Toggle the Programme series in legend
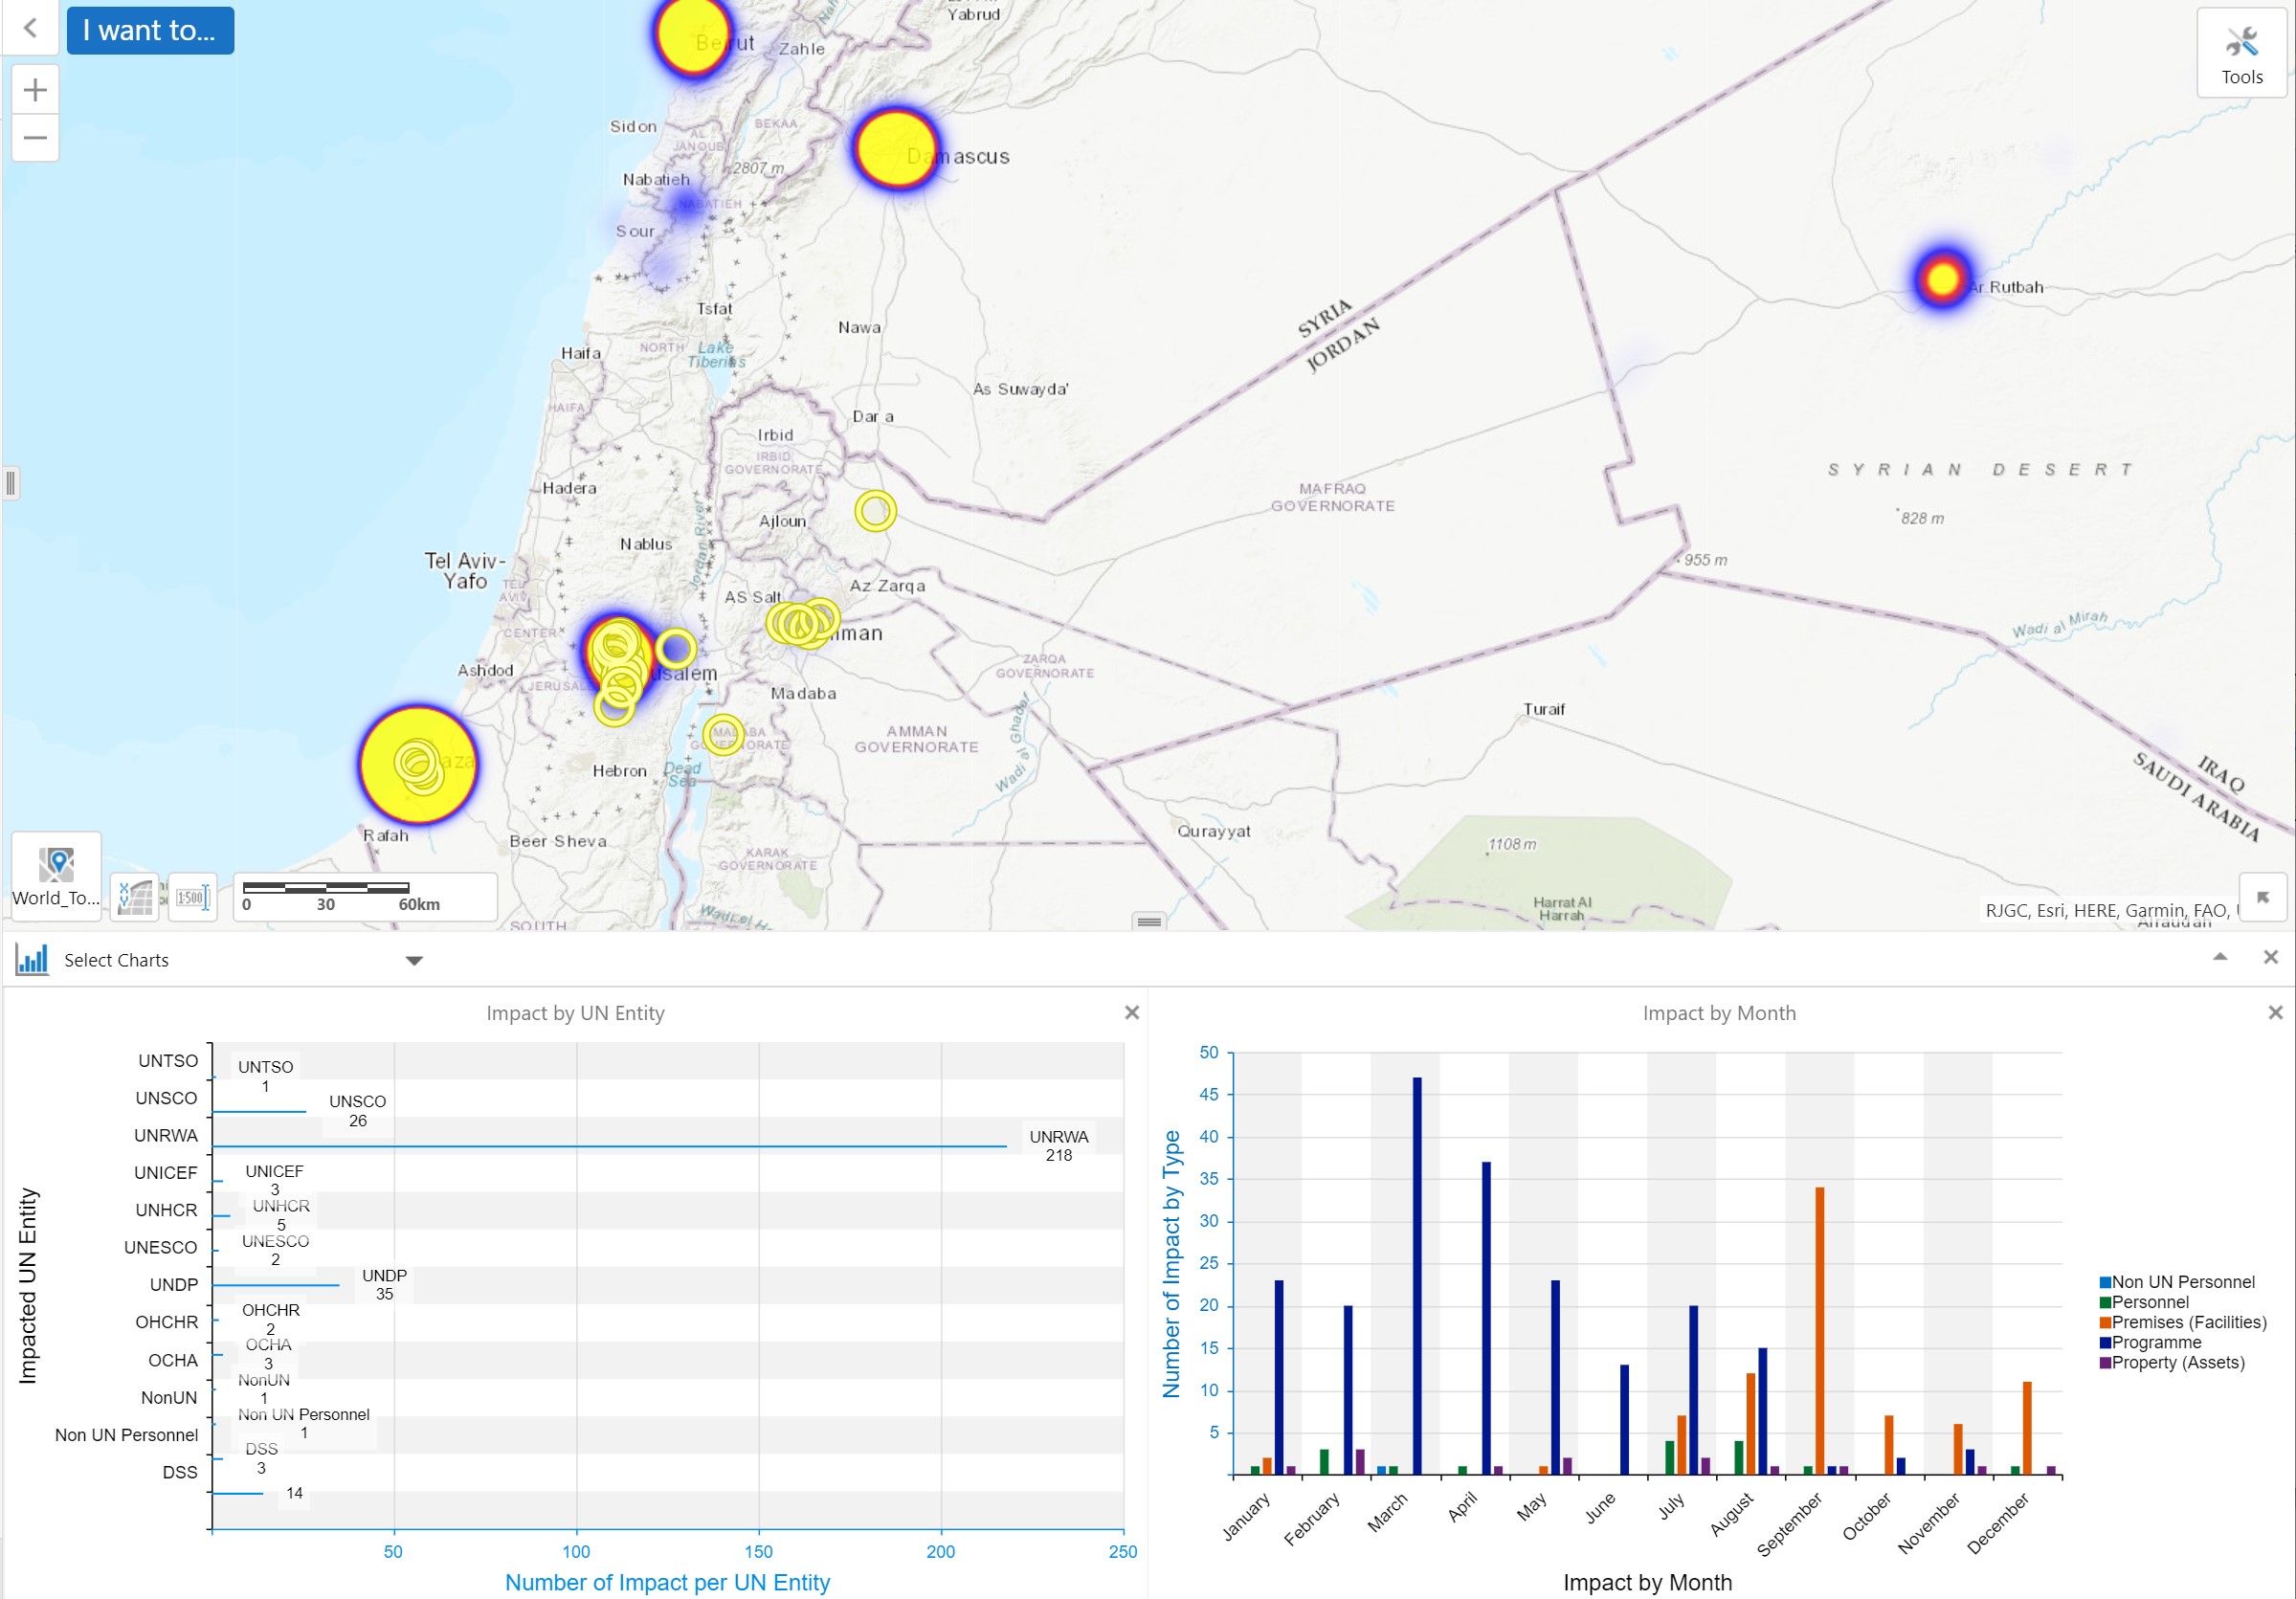 click(x=2155, y=1342)
